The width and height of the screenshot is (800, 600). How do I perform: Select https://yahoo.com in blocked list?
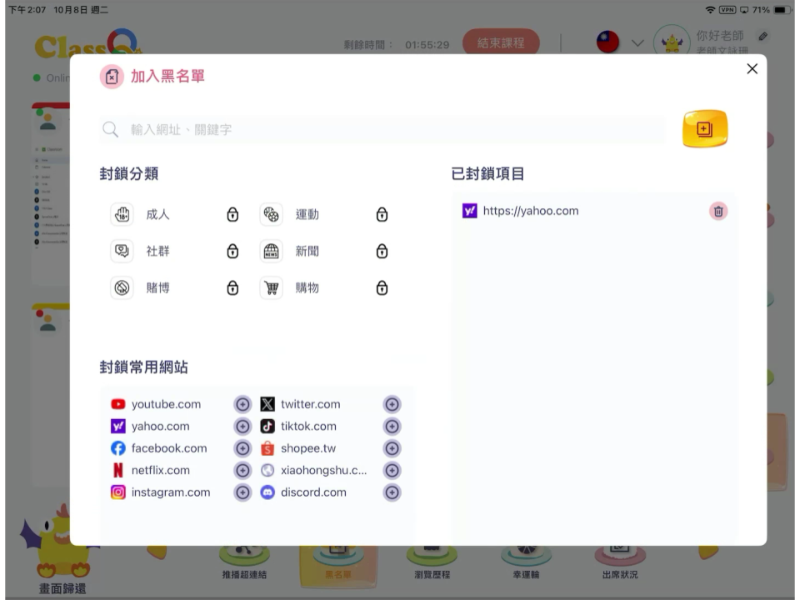pyautogui.click(x=530, y=211)
